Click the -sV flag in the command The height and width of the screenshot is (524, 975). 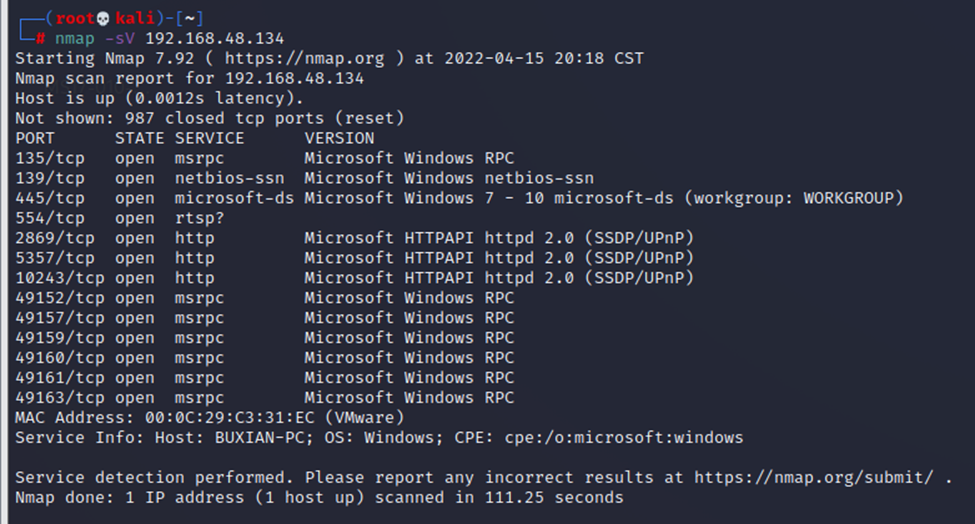coord(120,38)
